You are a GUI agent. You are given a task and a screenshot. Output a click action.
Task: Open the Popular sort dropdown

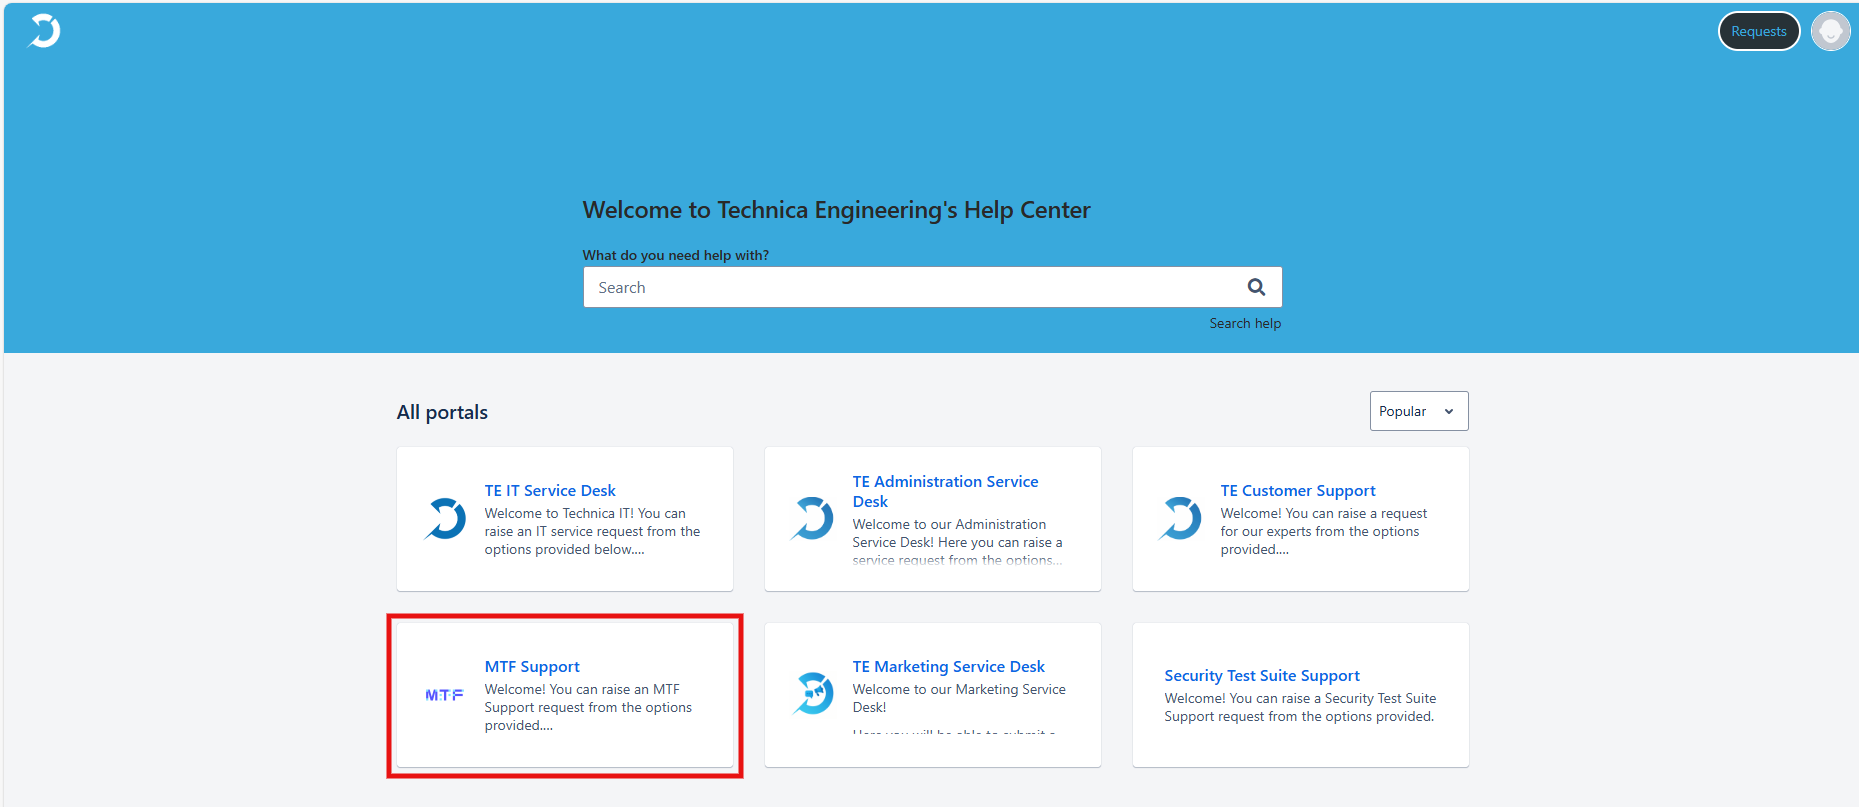tap(1418, 411)
